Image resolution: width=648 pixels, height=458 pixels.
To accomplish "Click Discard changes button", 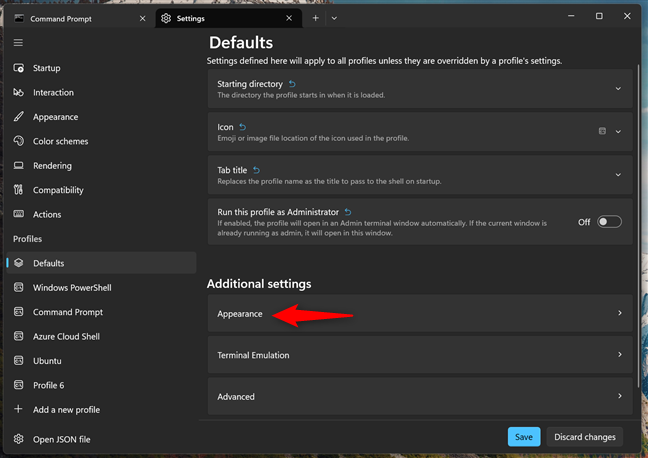I will pos(584,437).
